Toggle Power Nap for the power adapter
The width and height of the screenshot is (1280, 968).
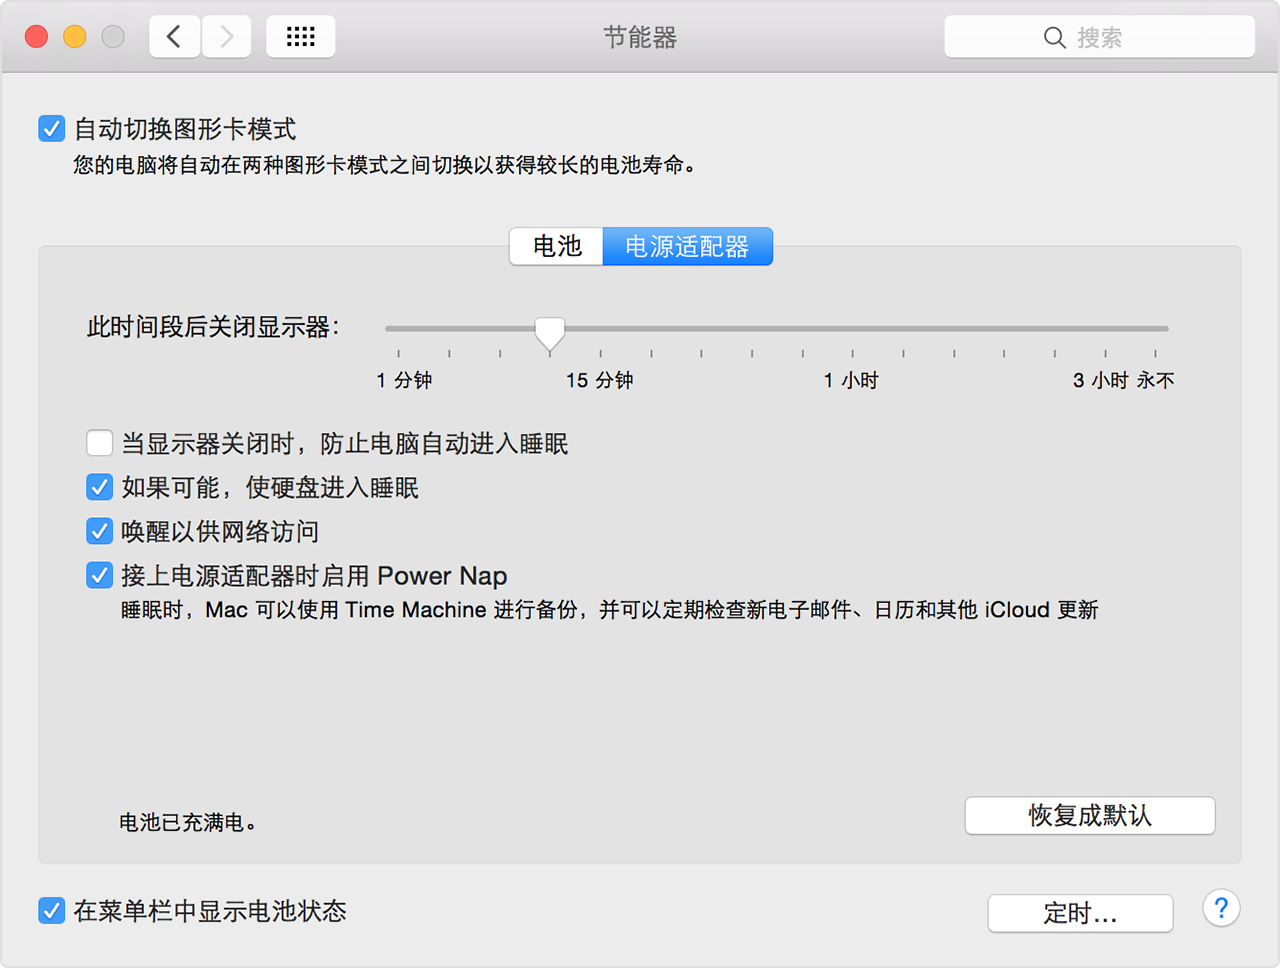pyautogui.click(x=99, y=575)
